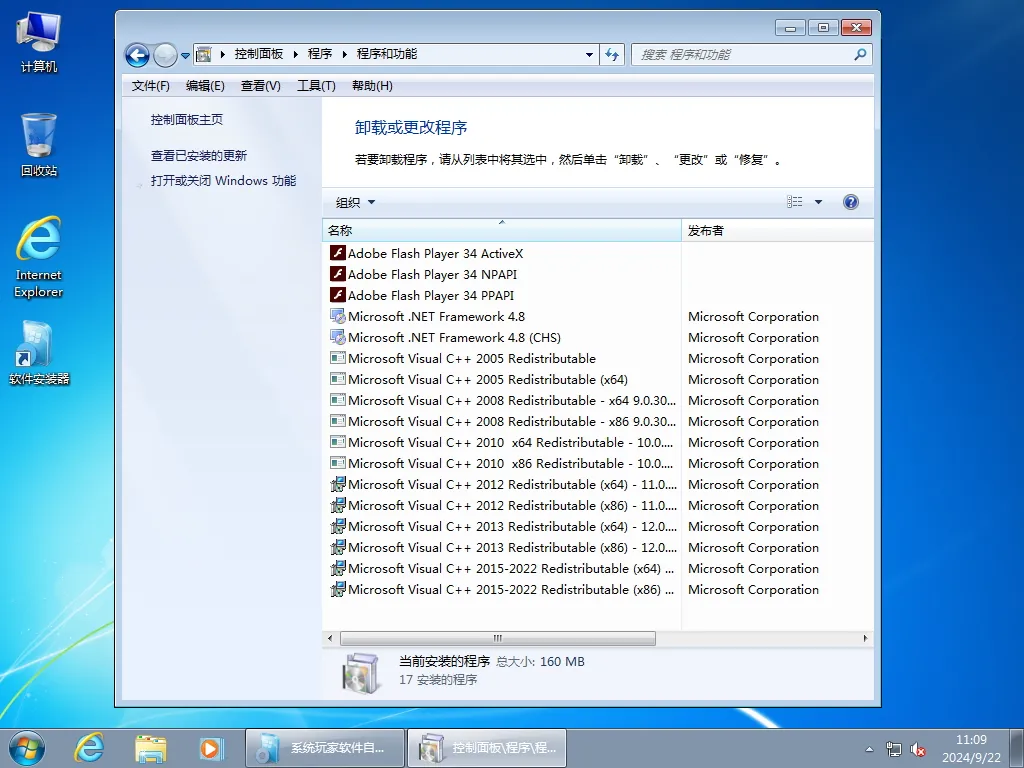Open 打开或关闭 Windows 功能
The image size is (1024, 768).
click(x=222, y=180)
